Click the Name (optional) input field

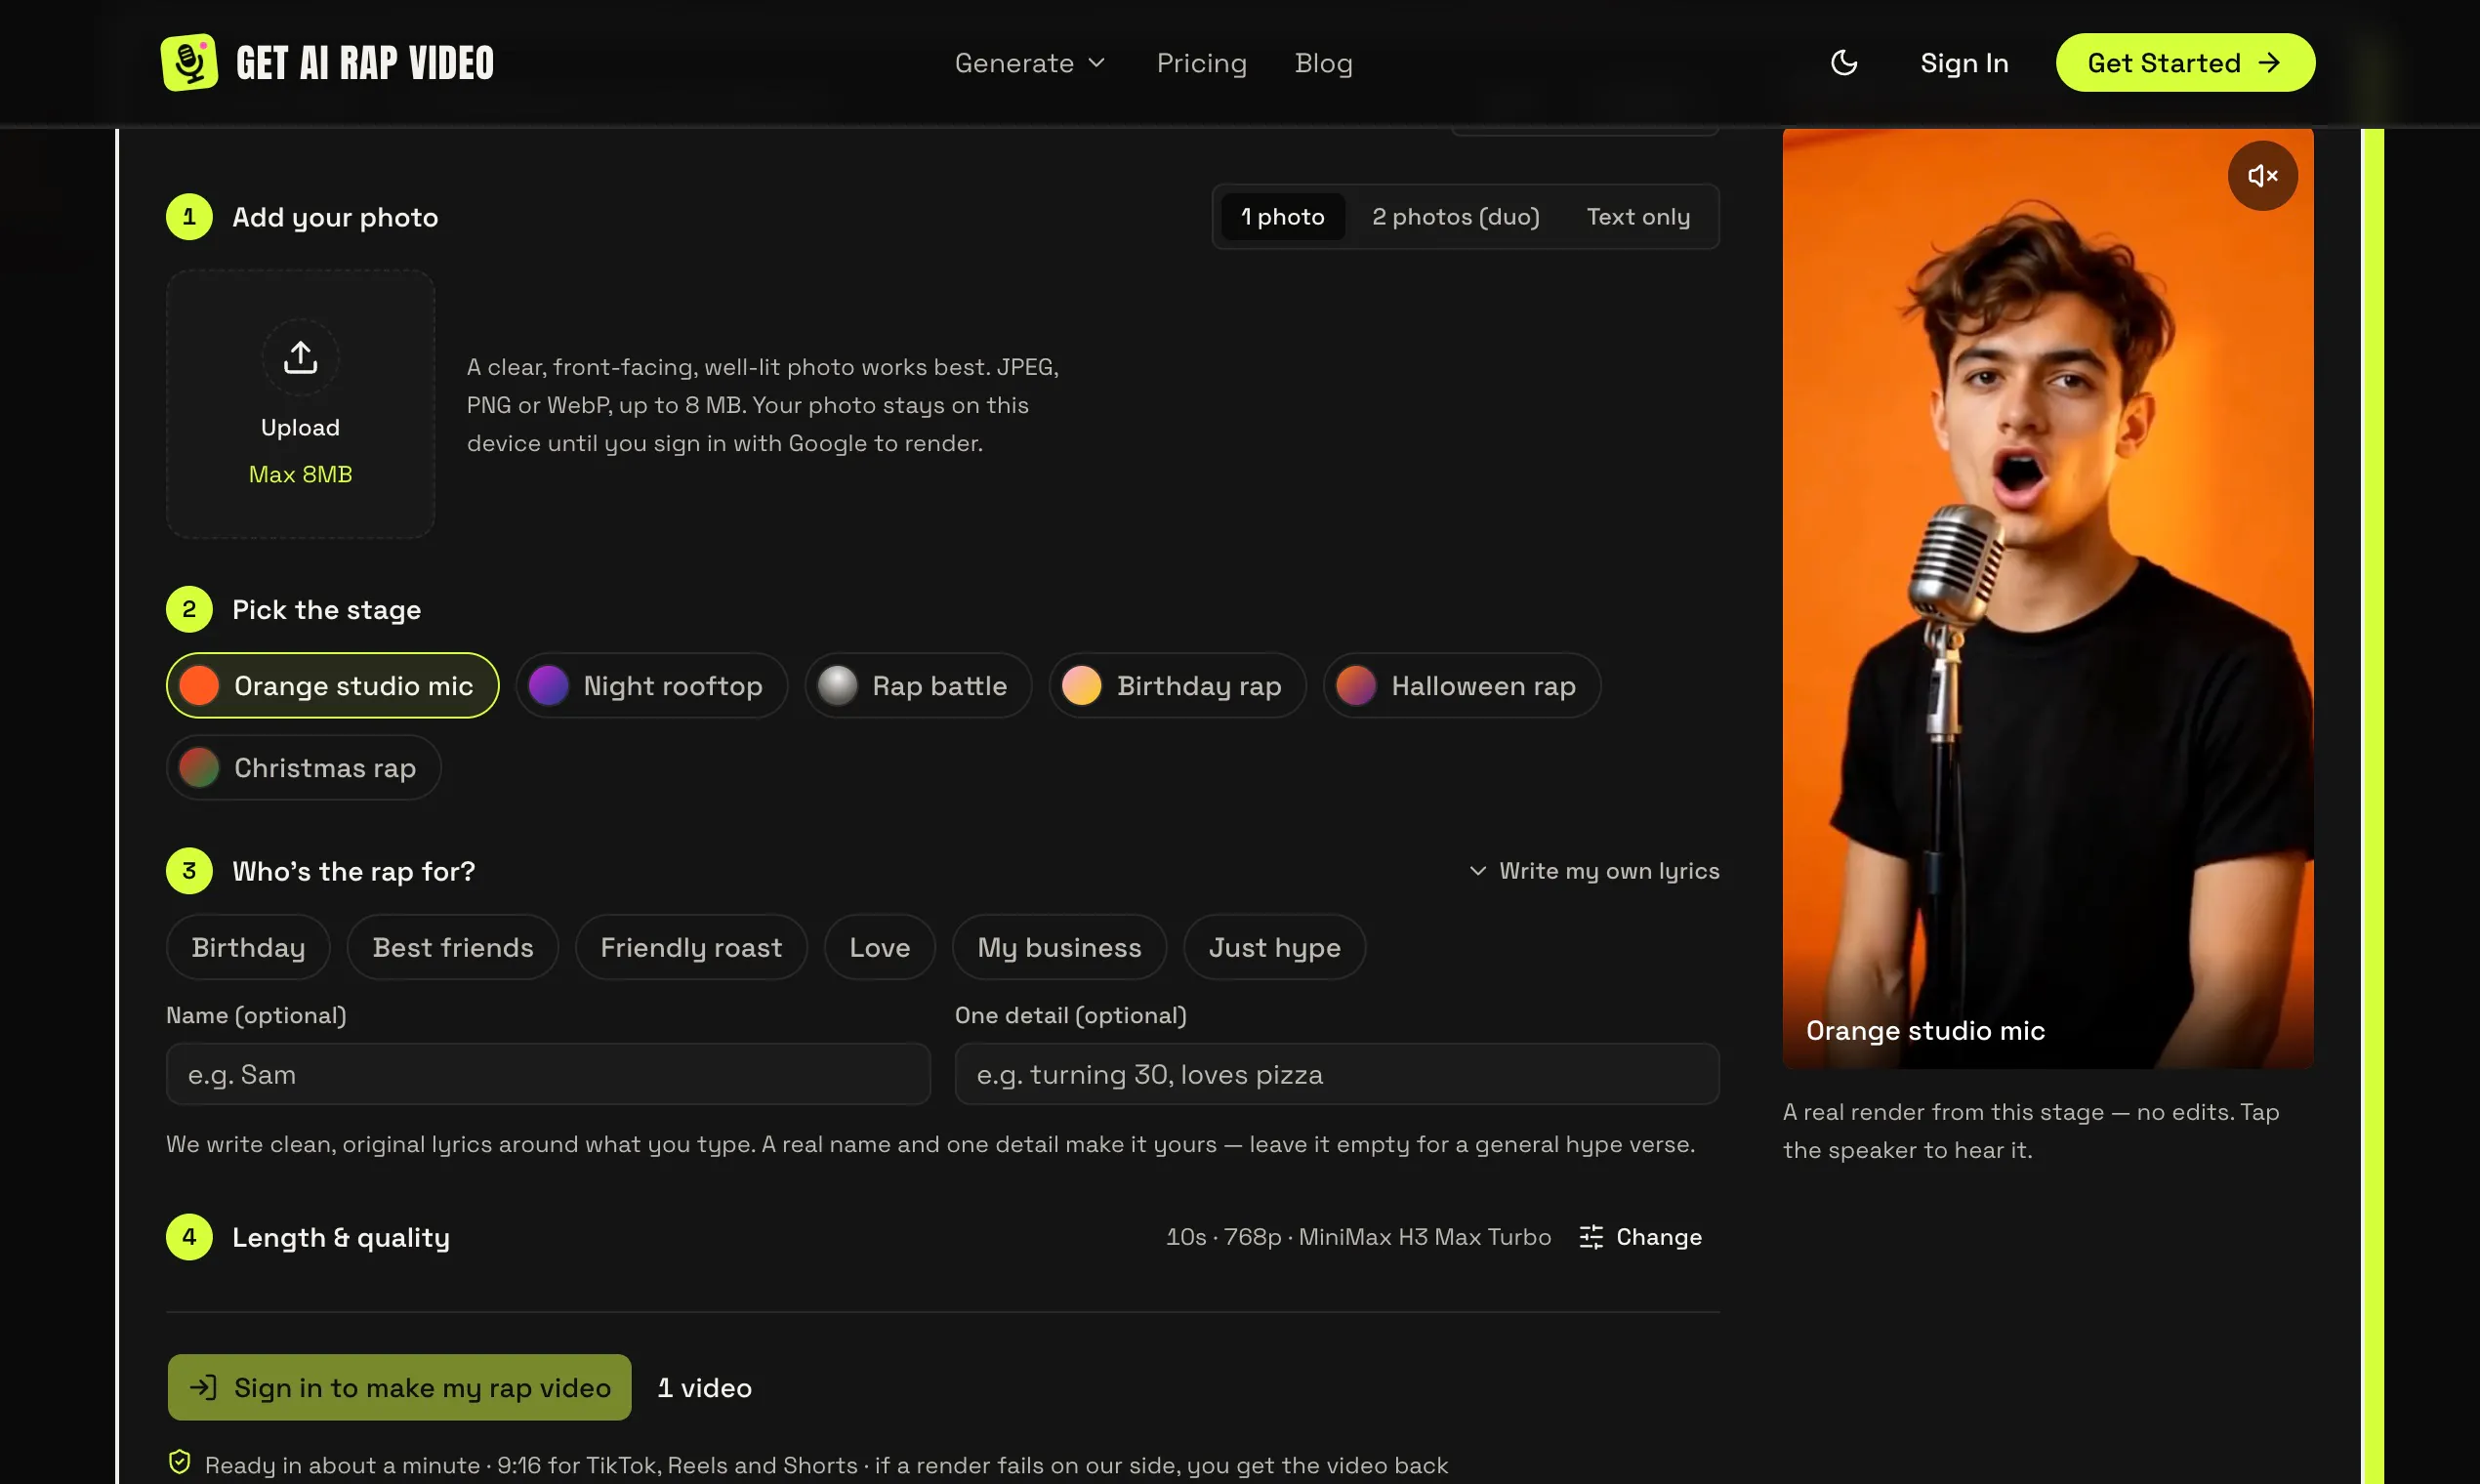(548, 1074)
